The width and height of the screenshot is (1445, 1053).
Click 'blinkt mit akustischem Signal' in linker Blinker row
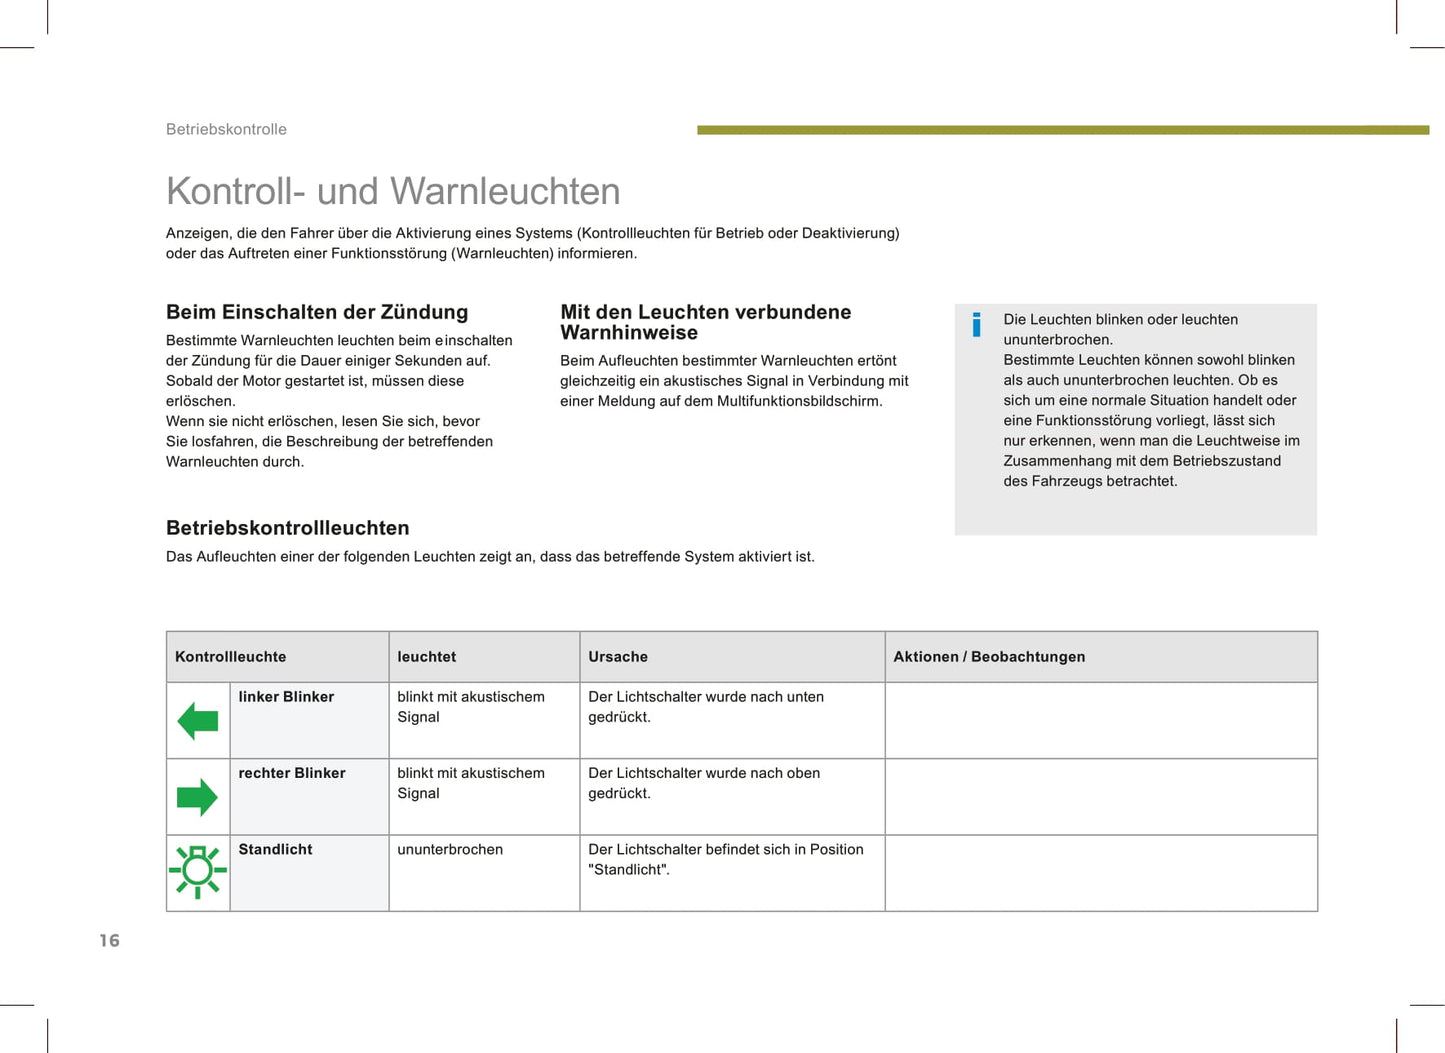coord(484,720)
